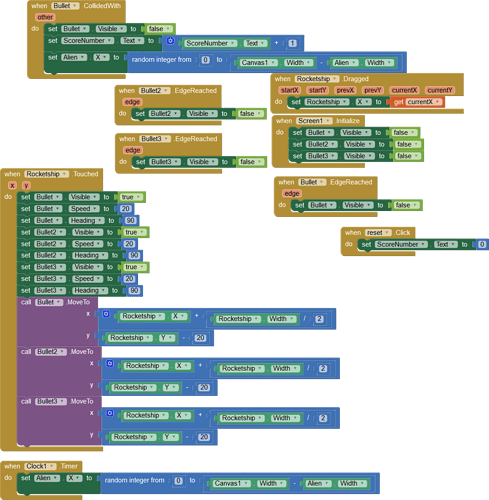Screen dimensions: 489x500
Task: Select startX parameter in Rocketship.Dragged
Action: (289, 90)
